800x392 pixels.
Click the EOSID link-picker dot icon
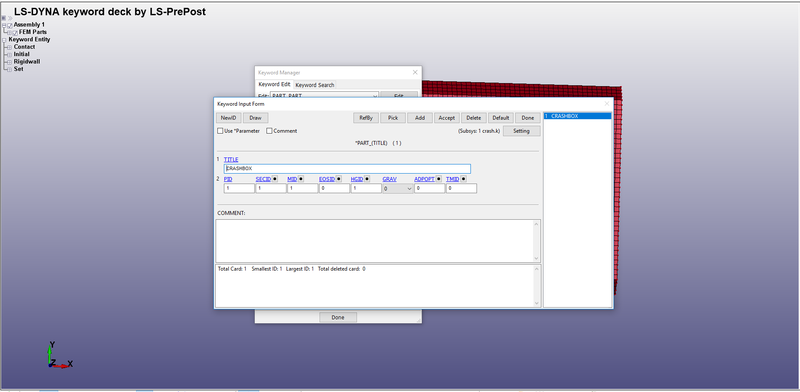[x=338, y=179]
